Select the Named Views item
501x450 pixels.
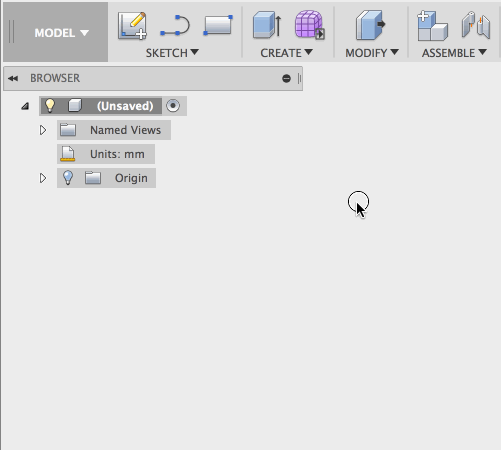[x=114, y=130]
